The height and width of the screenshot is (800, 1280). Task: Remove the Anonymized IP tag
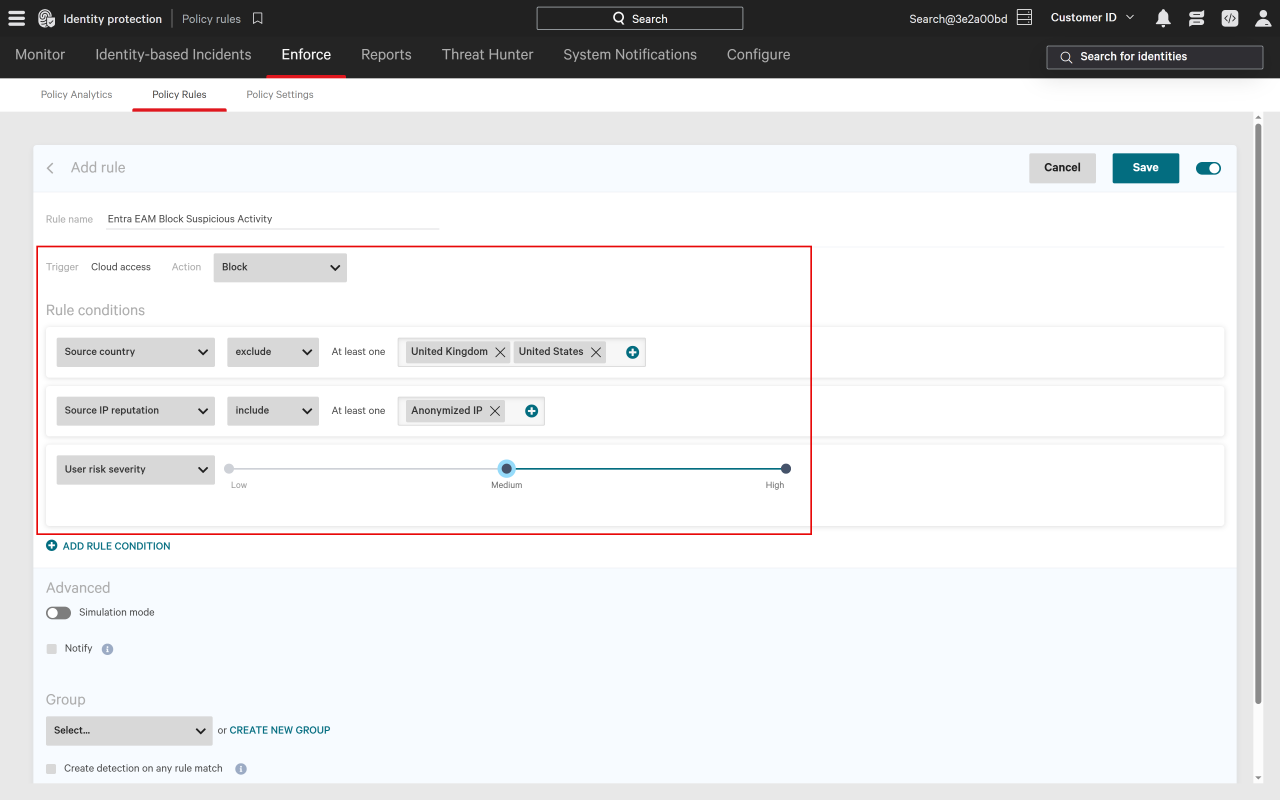(495, 411)
